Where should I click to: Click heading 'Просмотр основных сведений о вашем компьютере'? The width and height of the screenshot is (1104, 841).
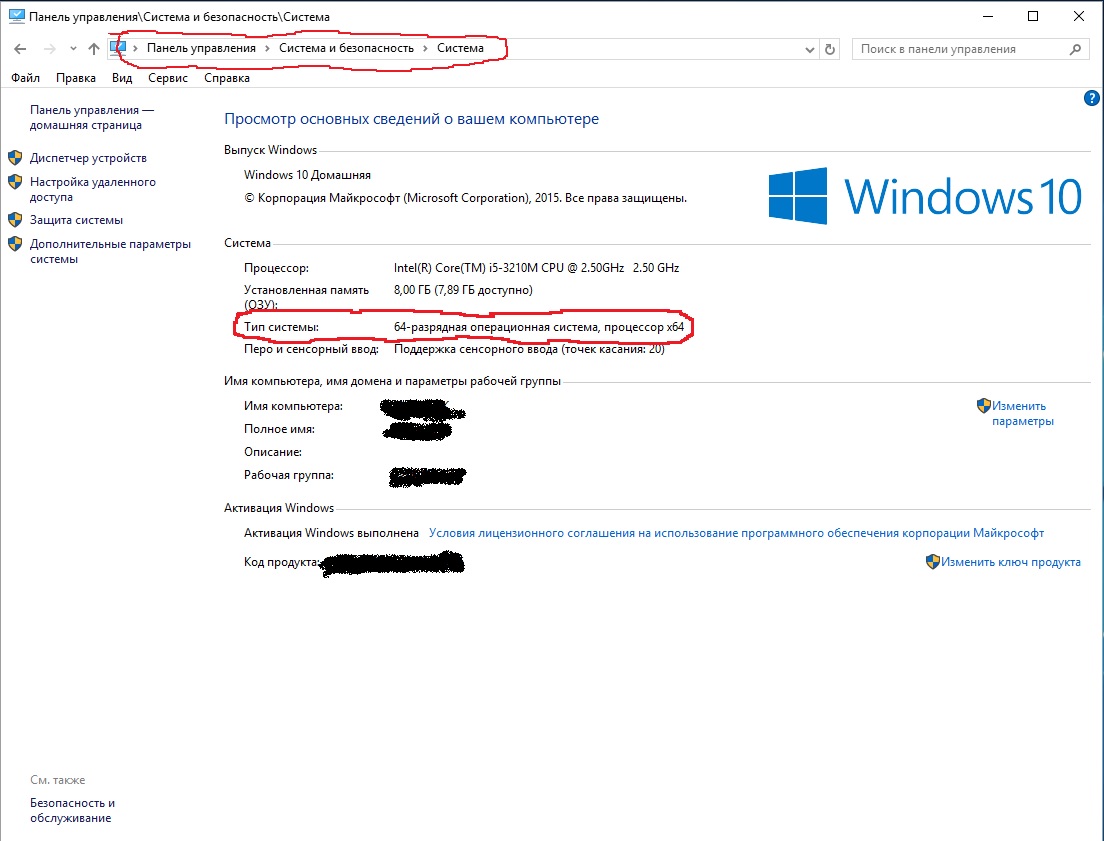[411, 119]
